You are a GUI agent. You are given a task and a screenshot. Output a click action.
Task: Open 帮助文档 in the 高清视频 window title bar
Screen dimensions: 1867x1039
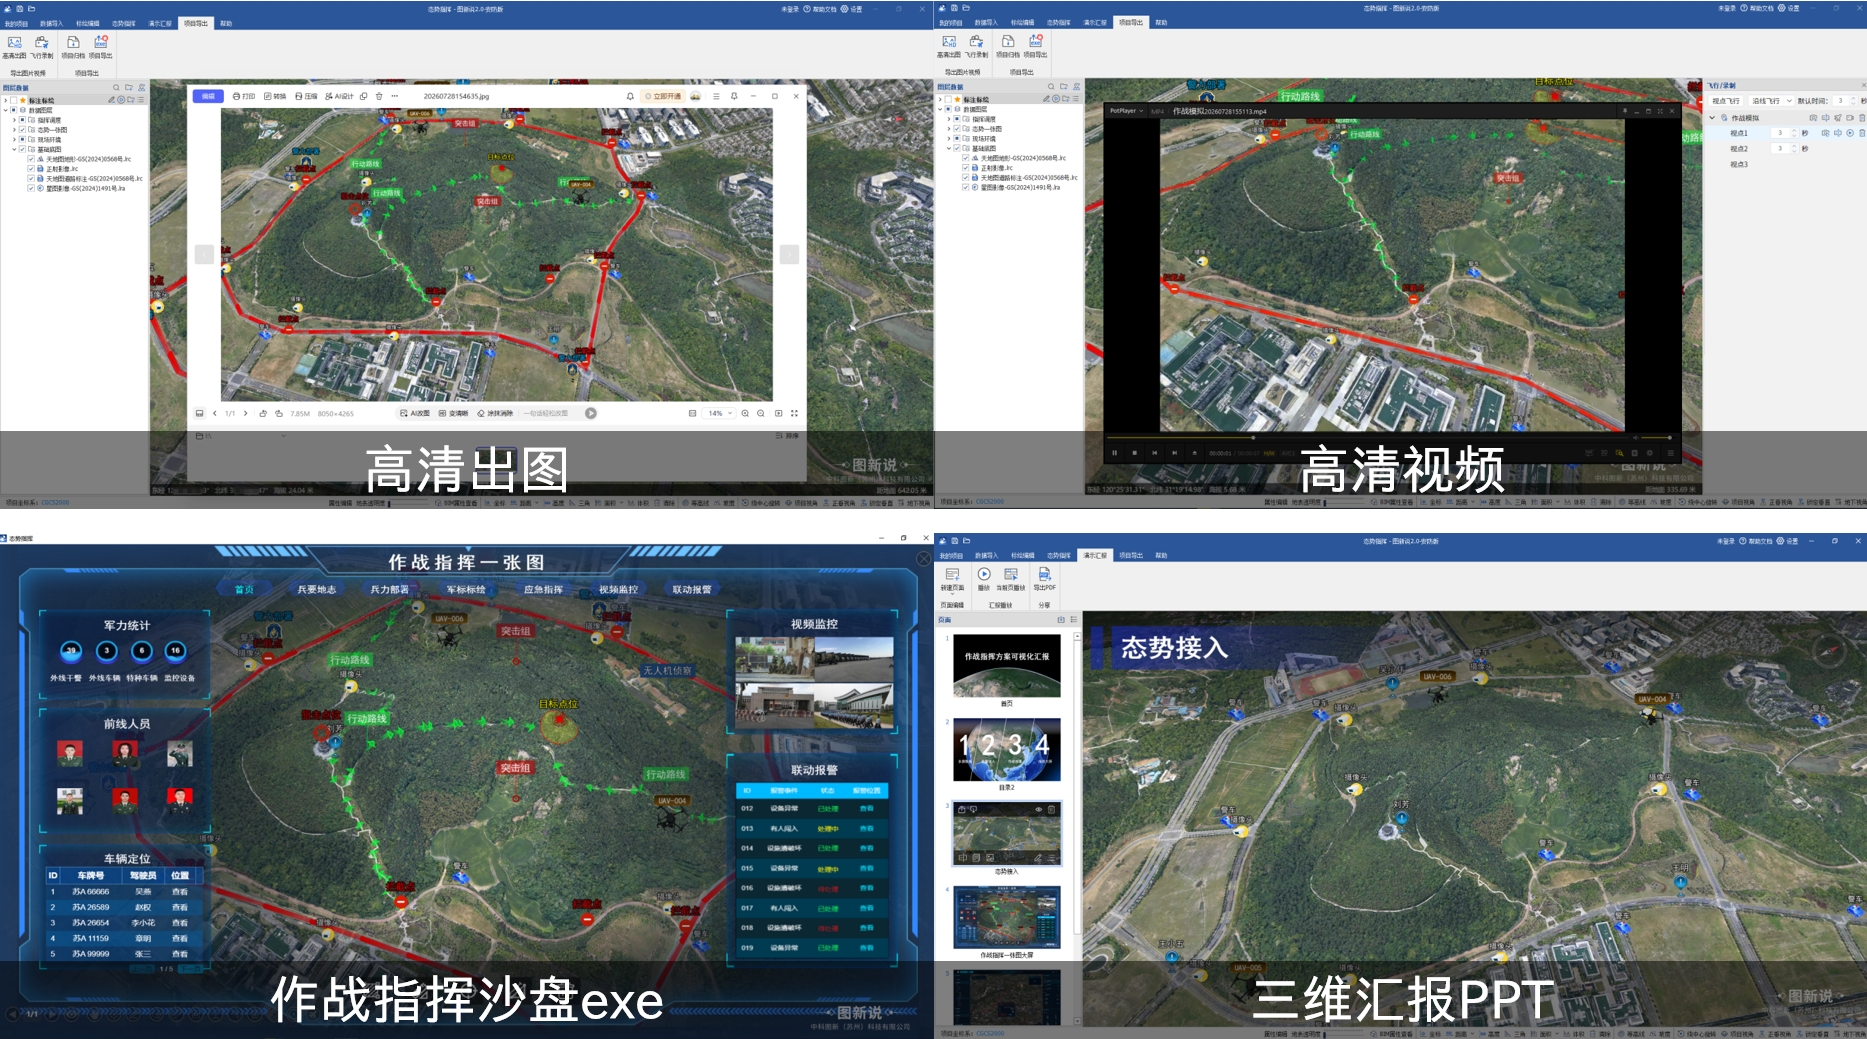1756,8
